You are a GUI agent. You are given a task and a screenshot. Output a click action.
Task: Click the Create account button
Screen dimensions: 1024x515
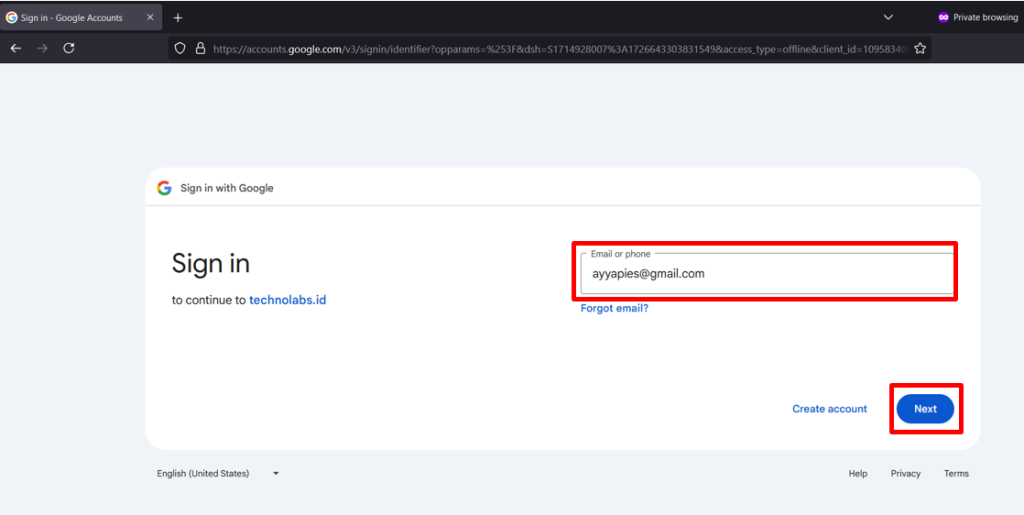coord(829,409)
